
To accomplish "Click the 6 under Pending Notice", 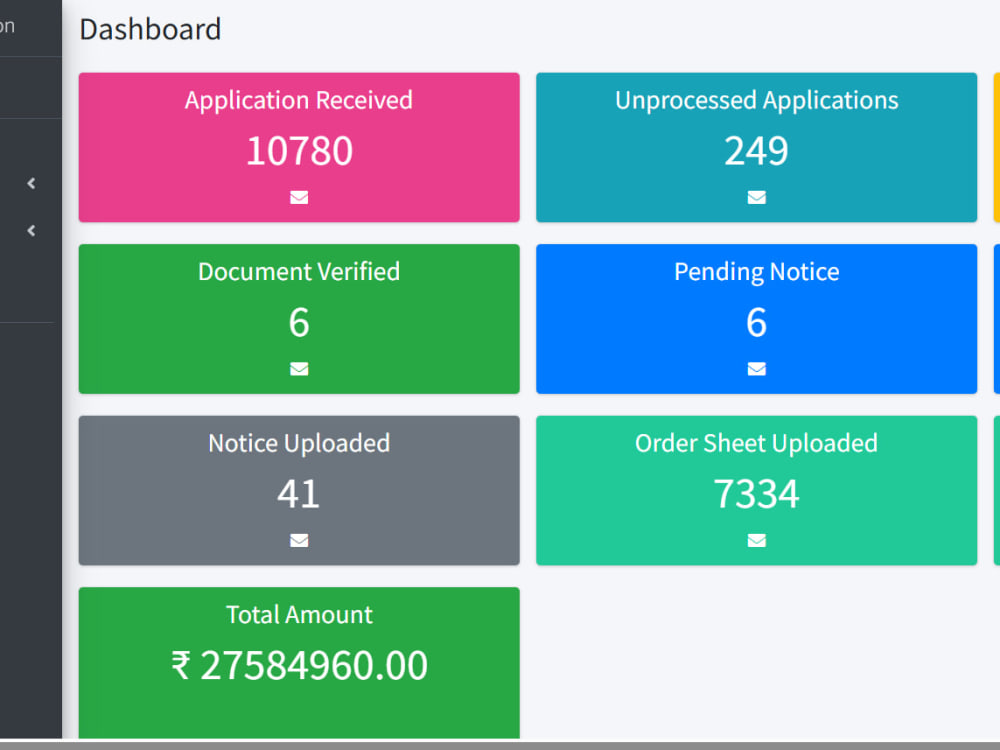I will [756, 323].
